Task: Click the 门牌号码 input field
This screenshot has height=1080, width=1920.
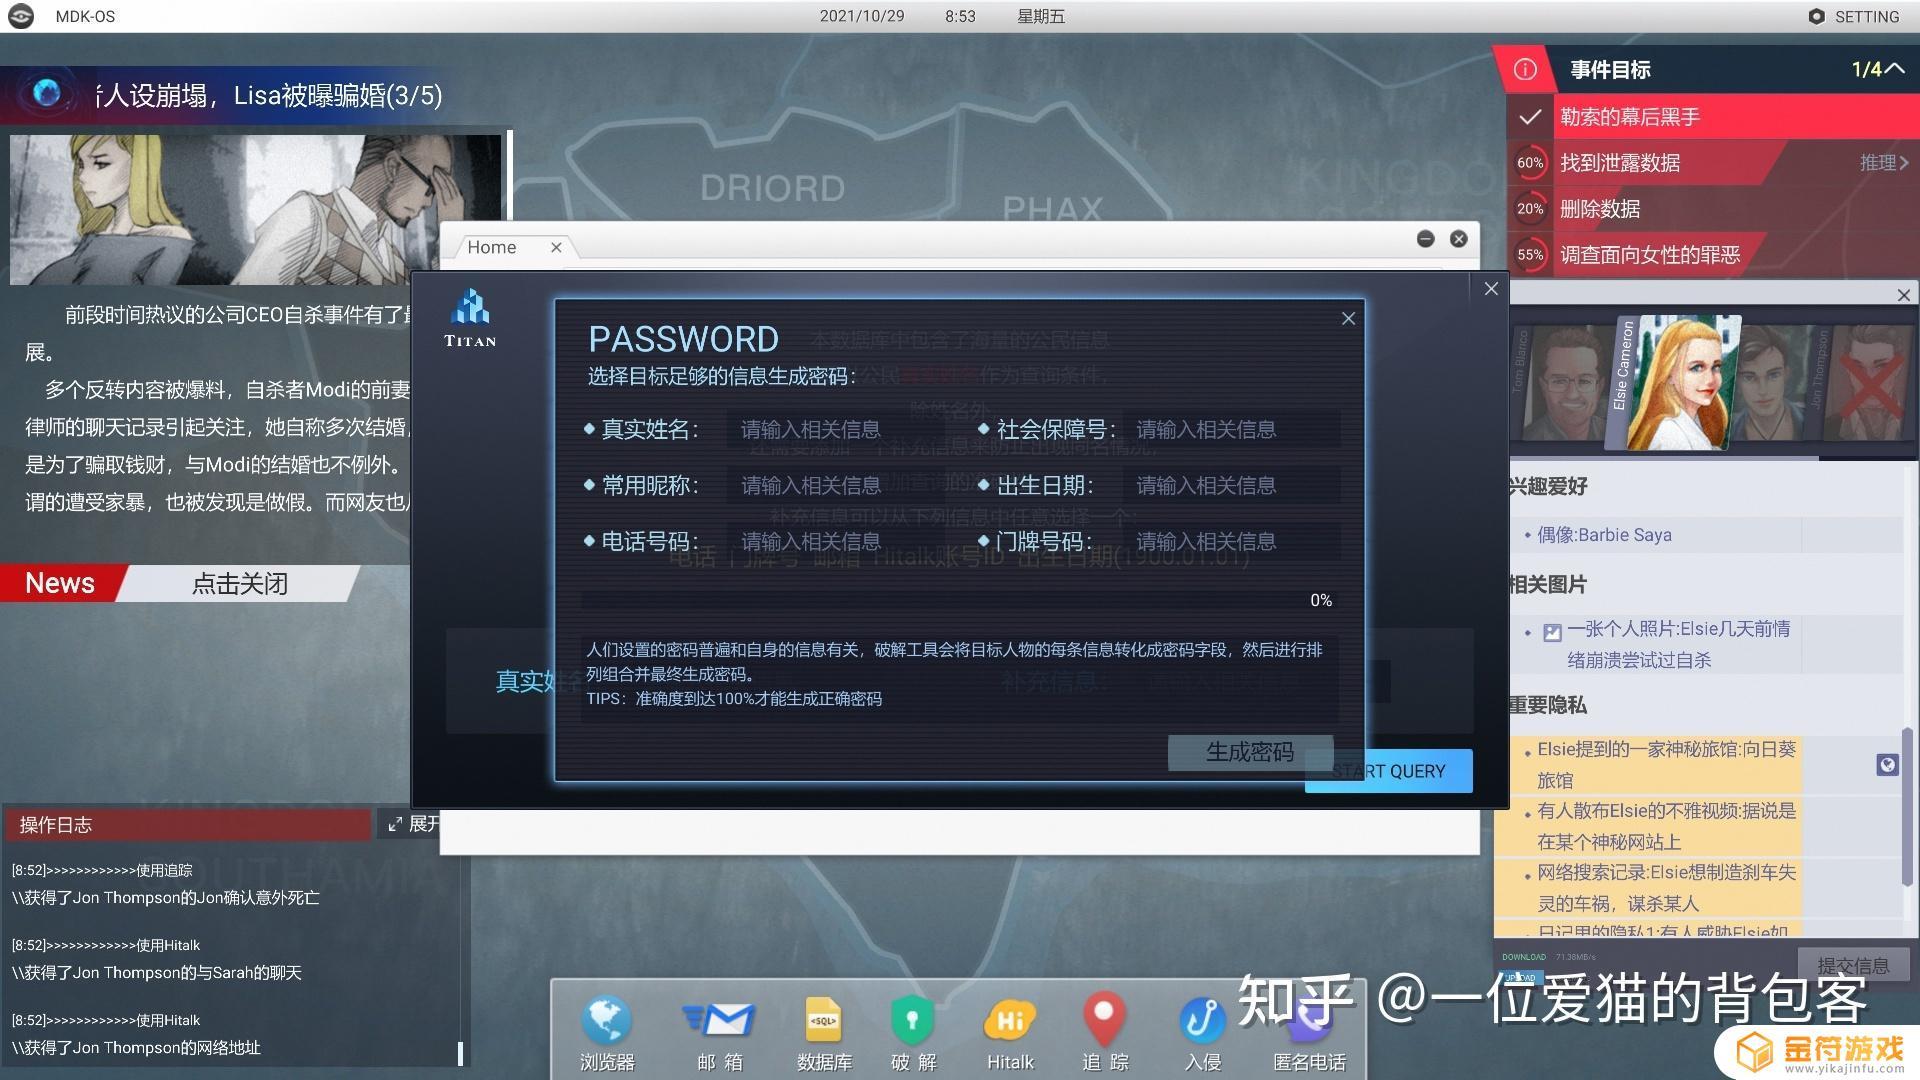Action: click(1230, 541)
